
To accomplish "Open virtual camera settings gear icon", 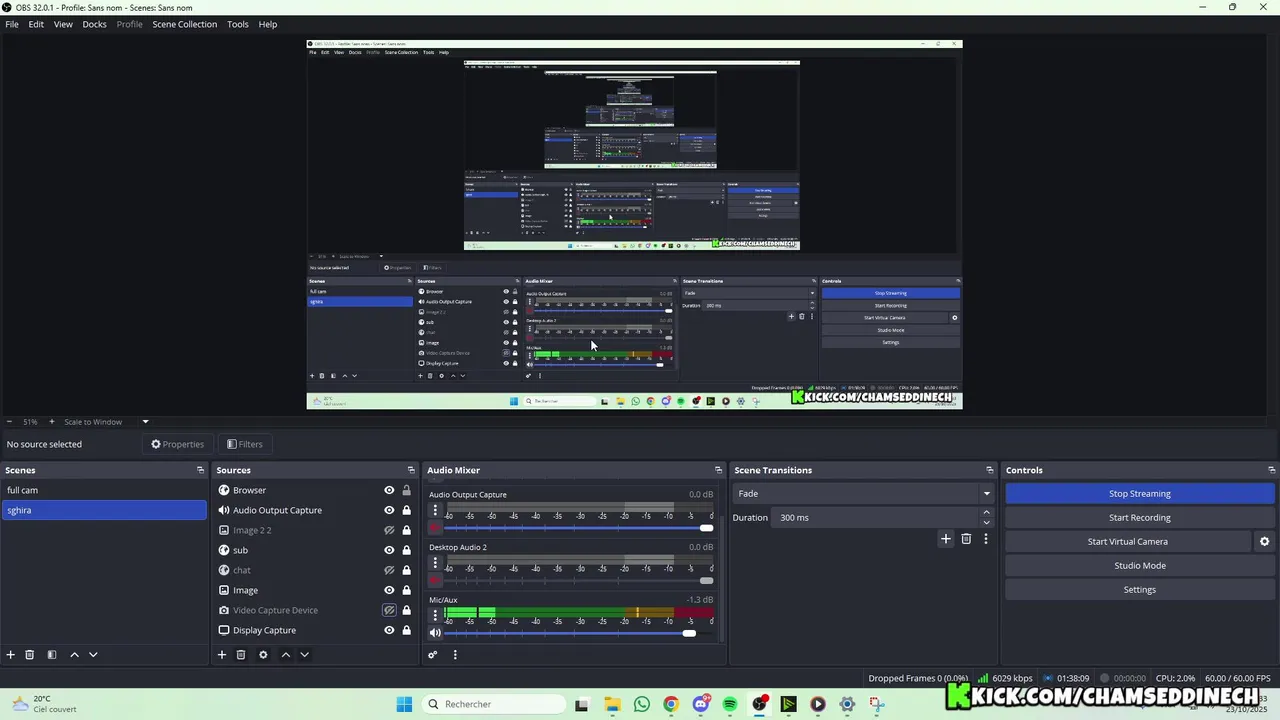I will 1264,541.
